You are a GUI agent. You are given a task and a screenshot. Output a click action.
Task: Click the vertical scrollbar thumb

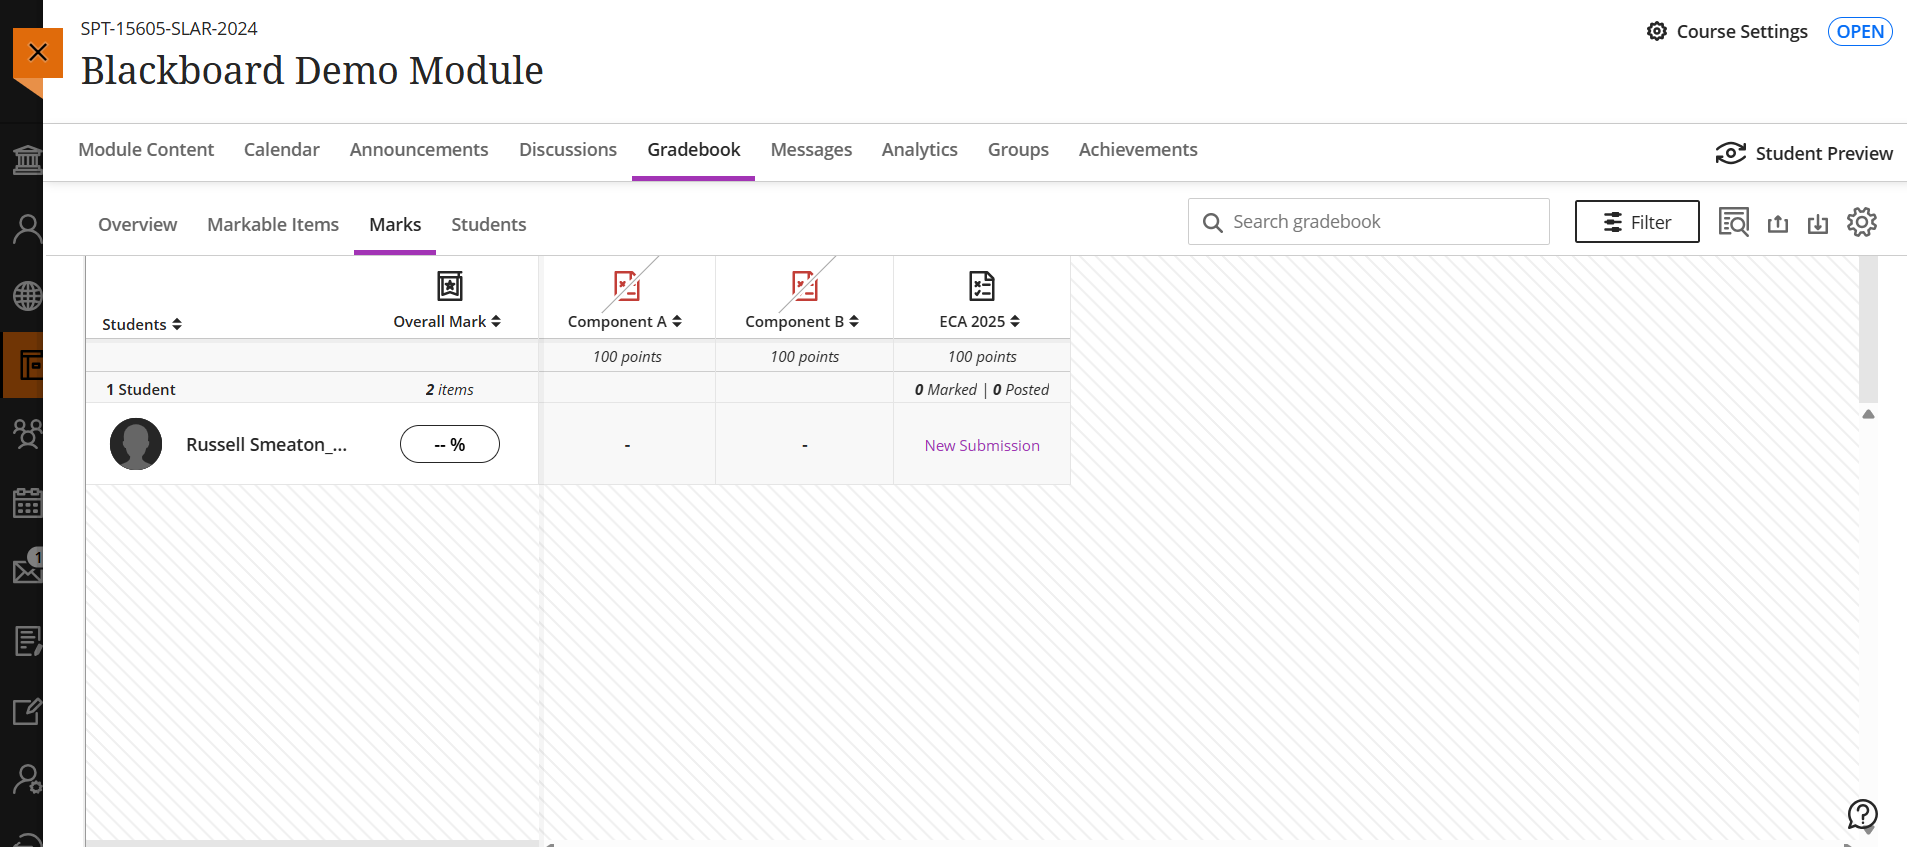click(1868, 329)
